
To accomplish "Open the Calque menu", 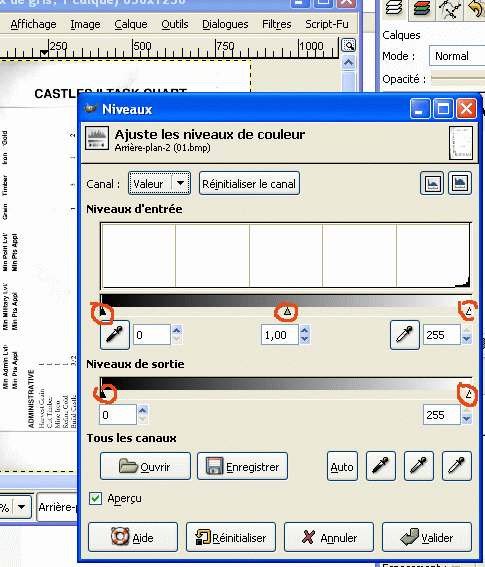I will [x=131, y=24].
